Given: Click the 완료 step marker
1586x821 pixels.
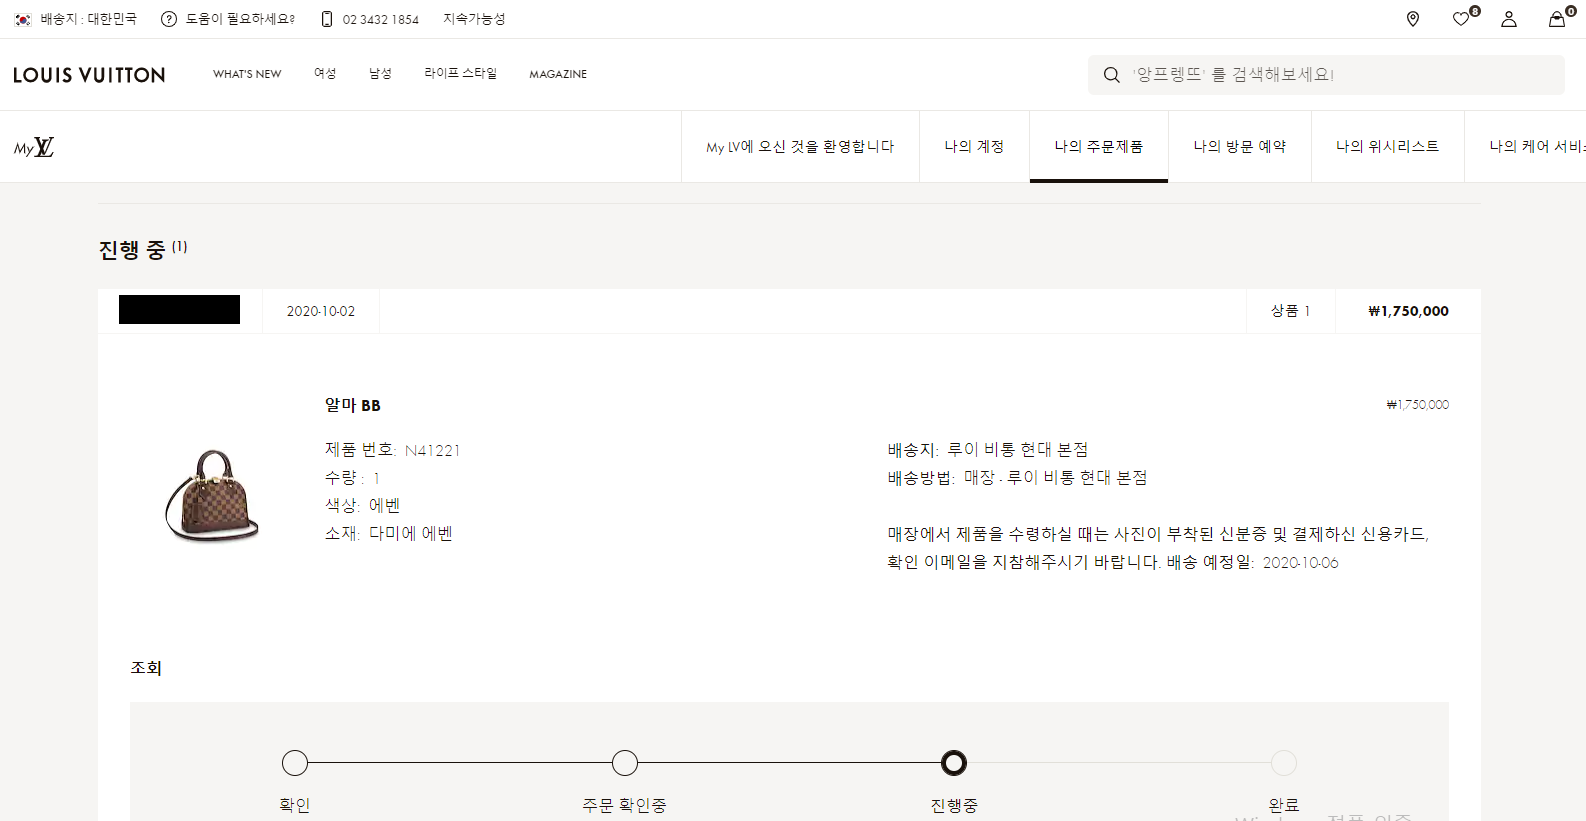Looking at the screenshot, I should [1284, 763].
